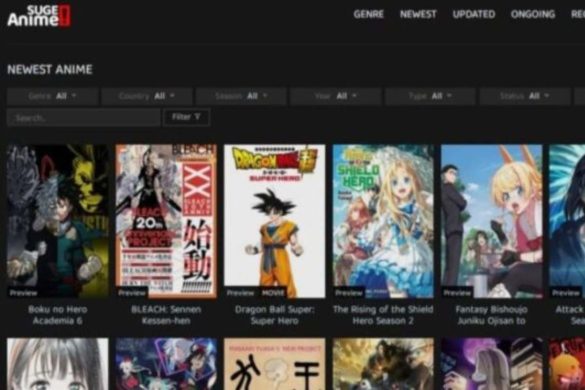Open the Updated anime list

[474, 14]
